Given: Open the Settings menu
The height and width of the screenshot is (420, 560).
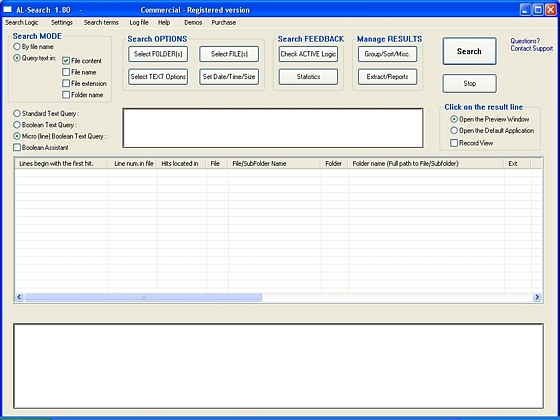Looking at the screenshot, I should coord(62,22).
